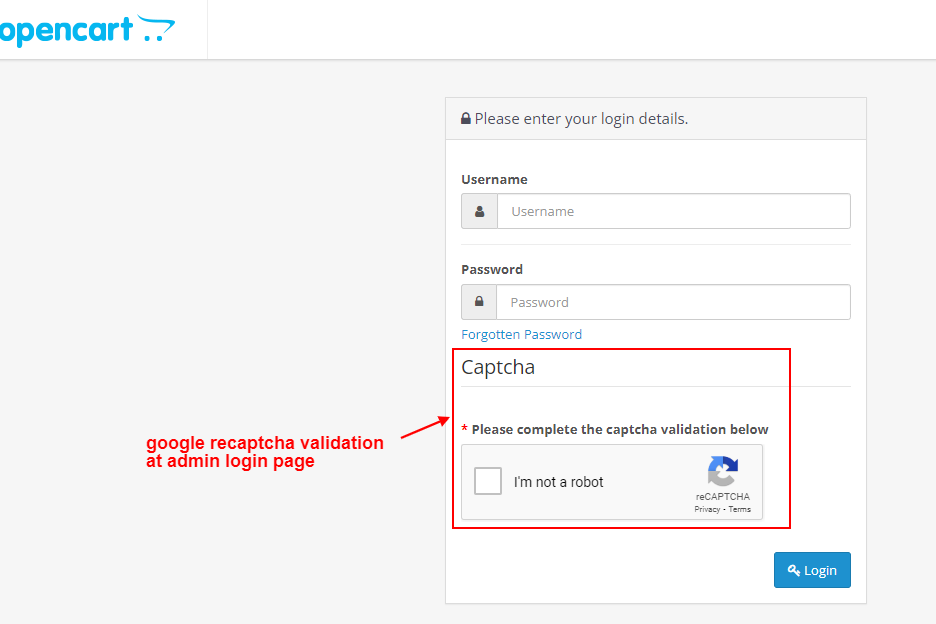
Task: Click the Password field label
Action: tap(492, 269)
